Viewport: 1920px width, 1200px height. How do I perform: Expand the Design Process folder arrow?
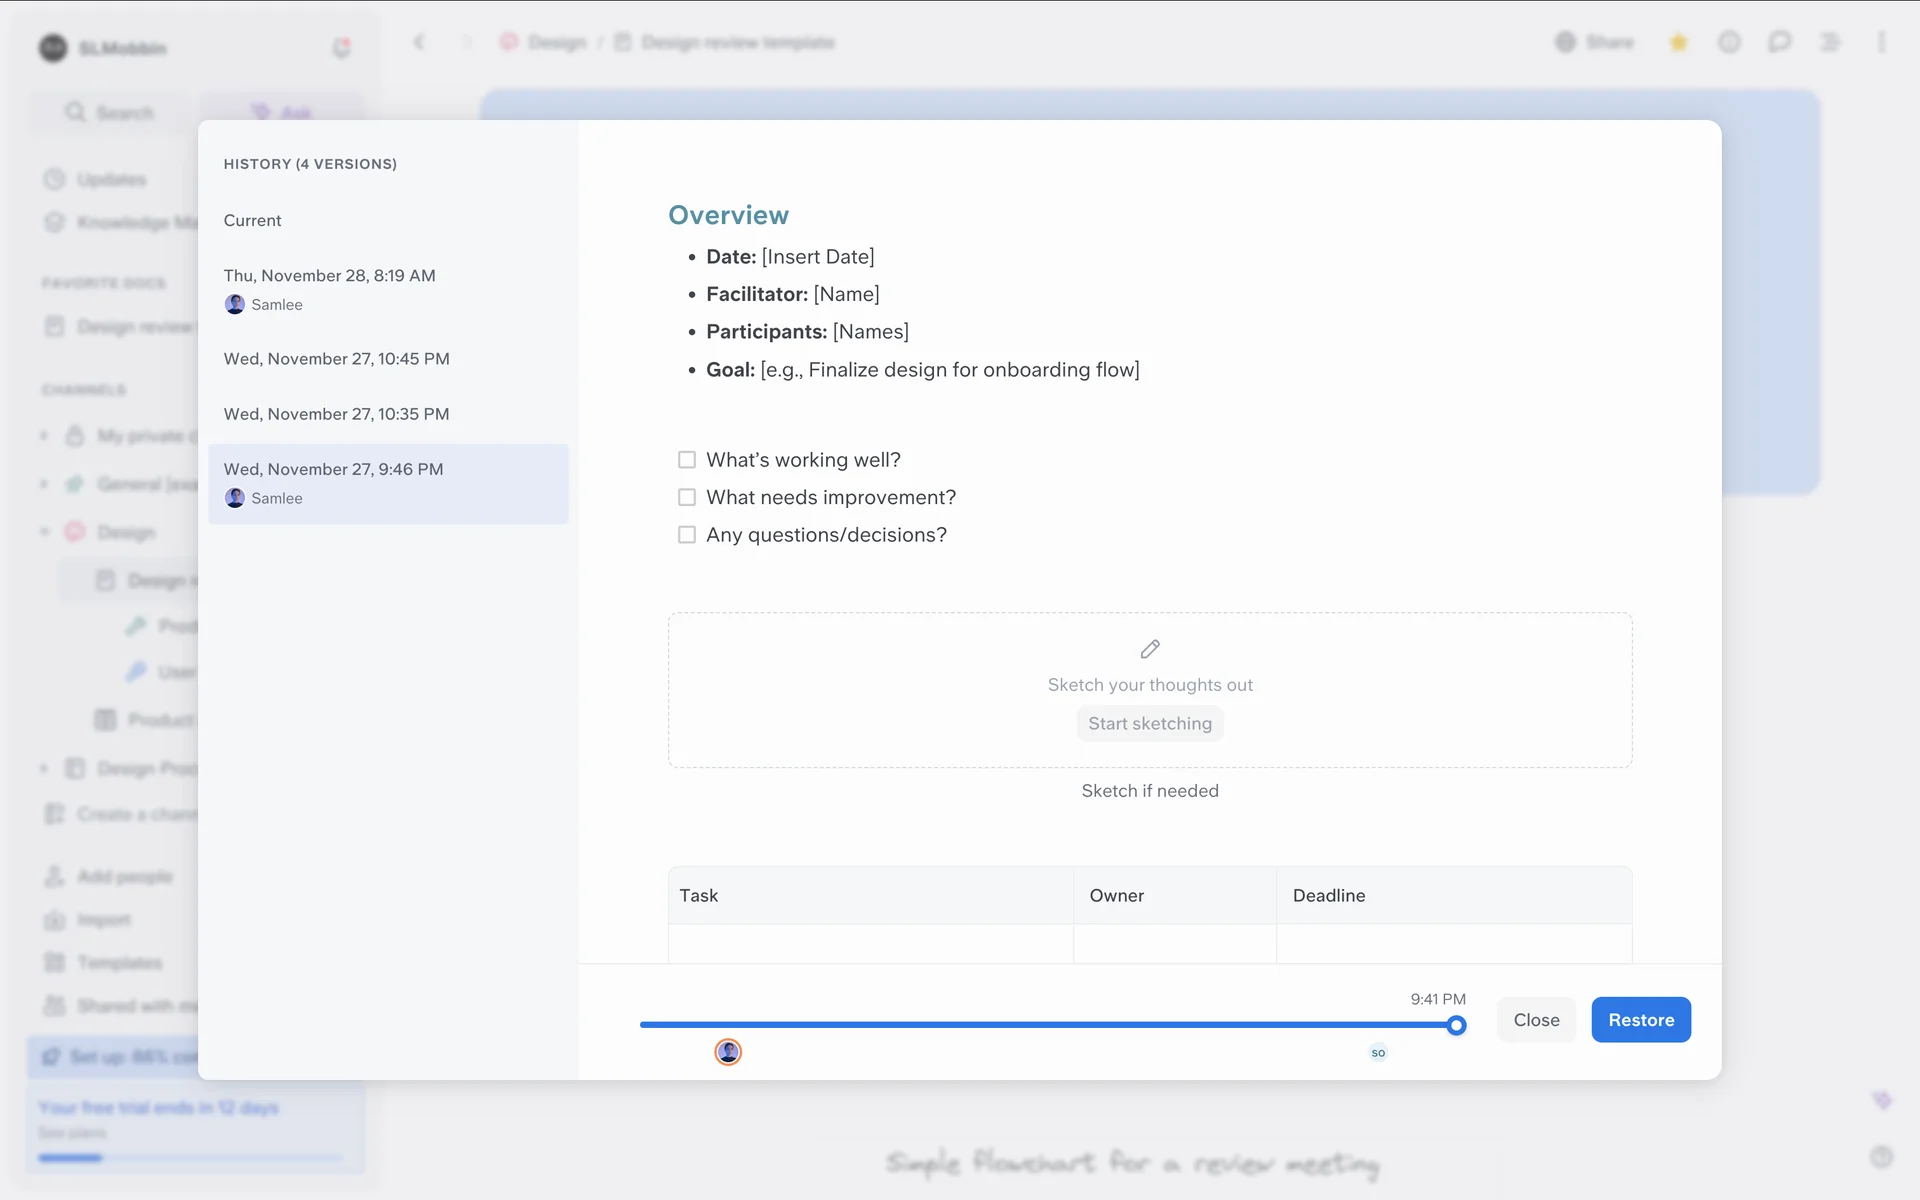(44, 768)
